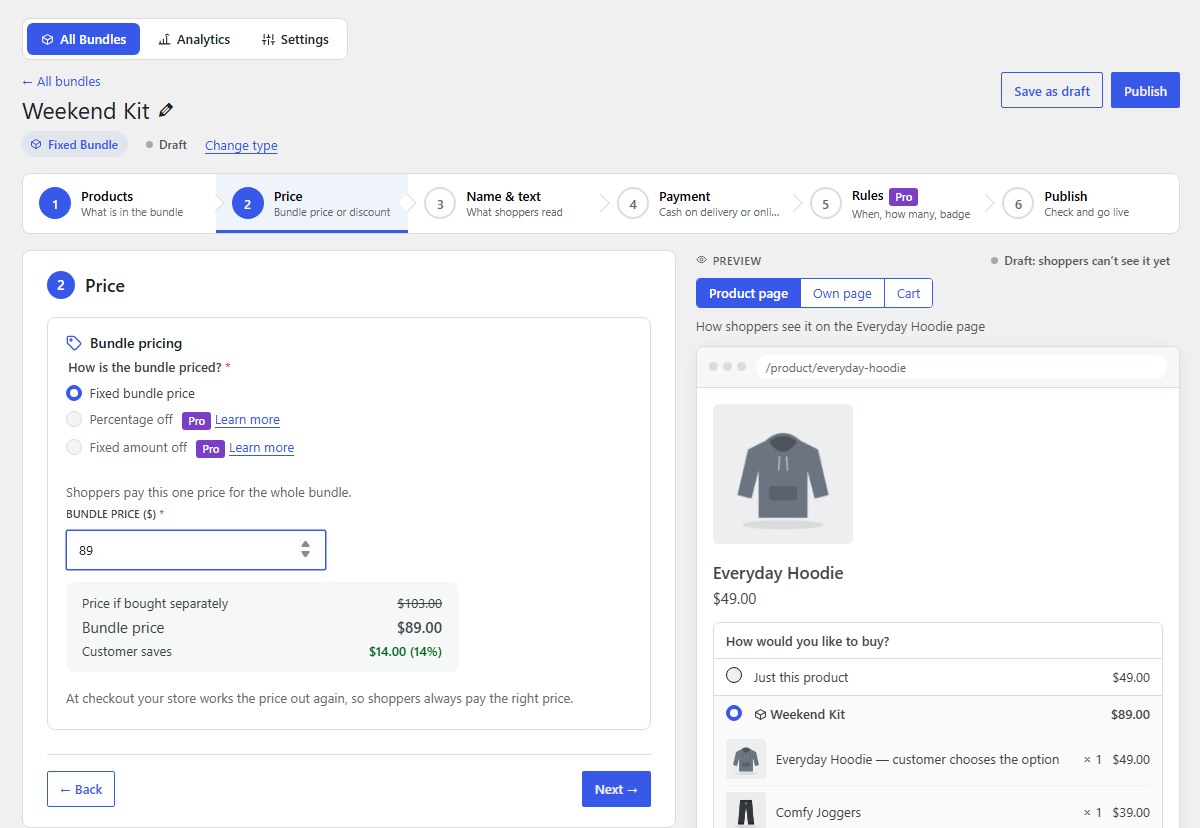Open the All Bundles tab
The height and width of the screenshot is (828, 1200).
coord(84,39)
